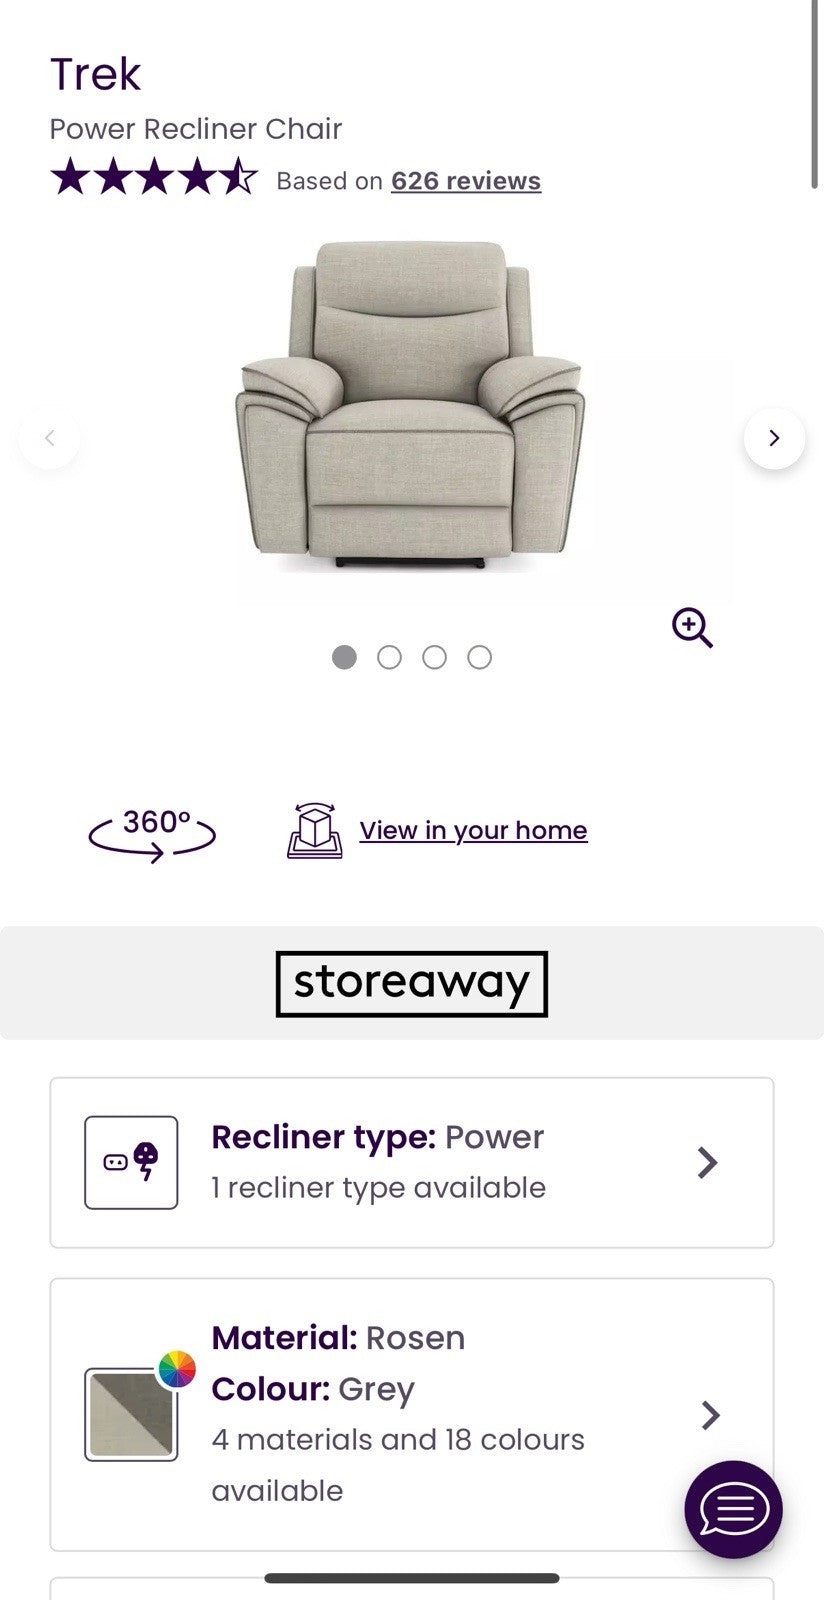Viewport: 824px width, 1600px height.
Task: Tap the colour wheel icon
Action: tap(177, 1369)
